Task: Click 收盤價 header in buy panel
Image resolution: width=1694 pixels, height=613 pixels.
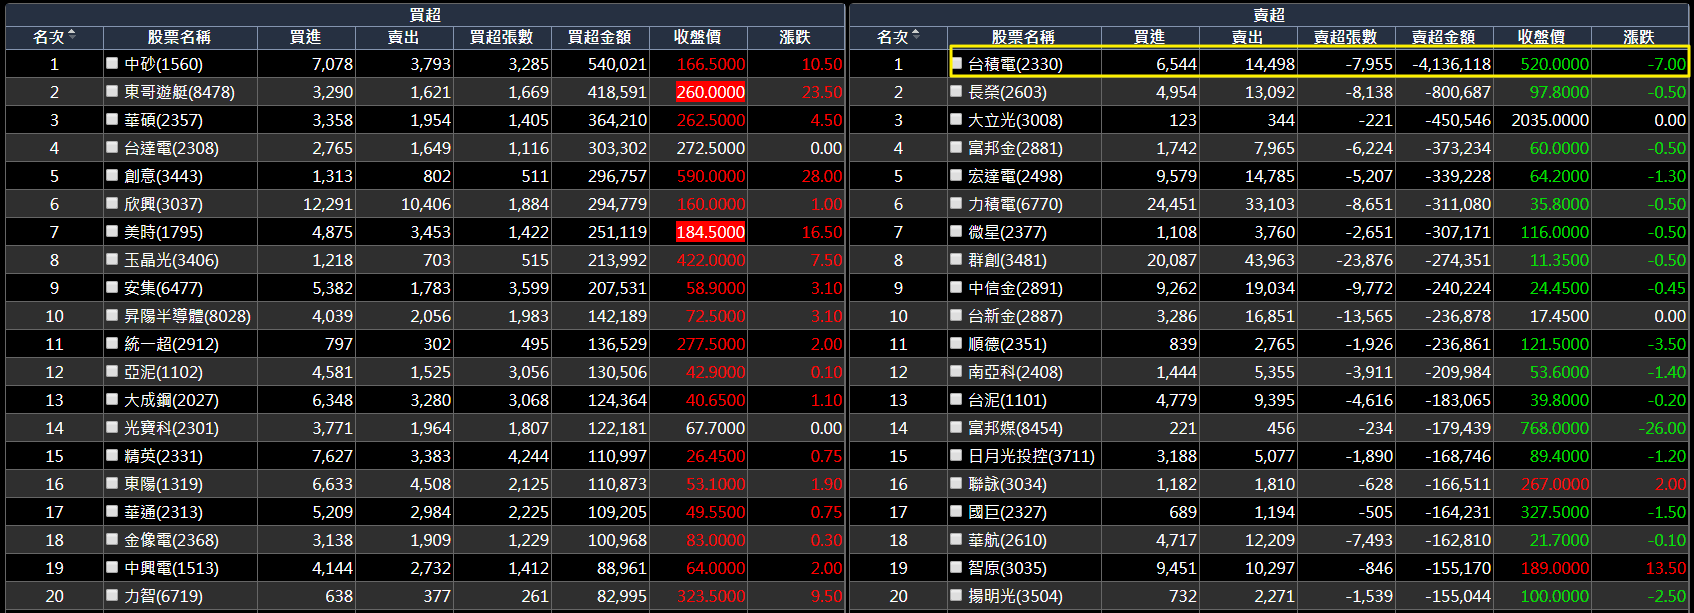Action: (698, 37)
